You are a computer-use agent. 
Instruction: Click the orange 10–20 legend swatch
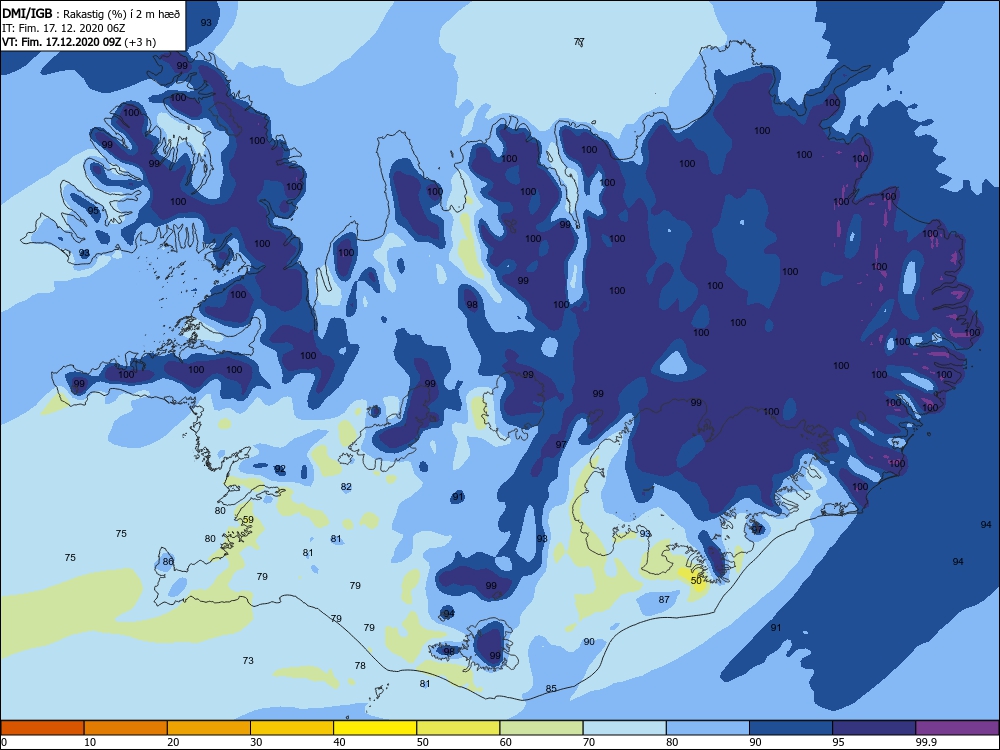pyautogui.click(x=126, y=728)
